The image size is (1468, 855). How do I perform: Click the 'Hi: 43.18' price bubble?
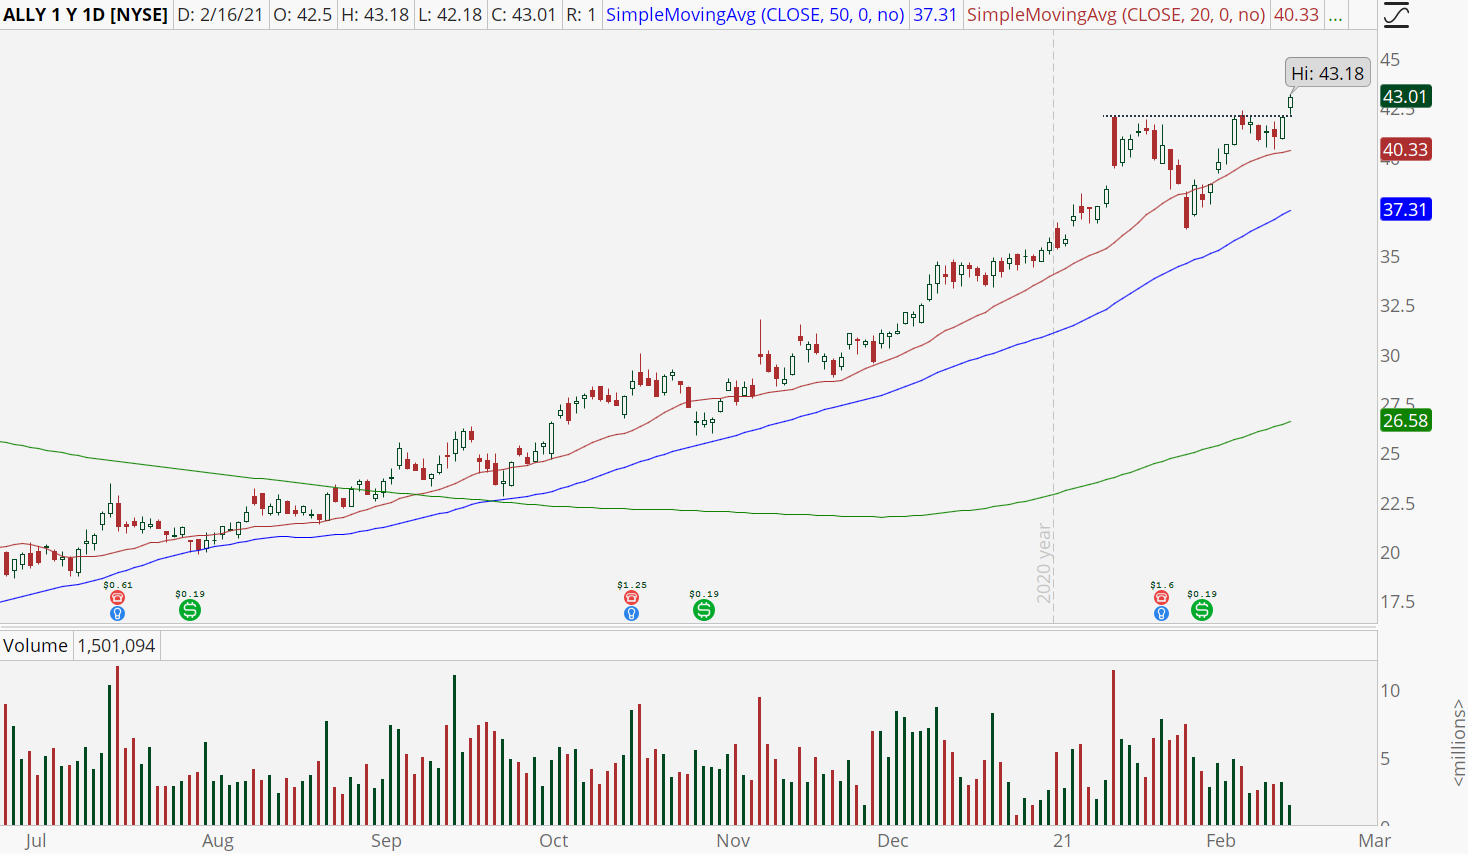click(1327, 73)
